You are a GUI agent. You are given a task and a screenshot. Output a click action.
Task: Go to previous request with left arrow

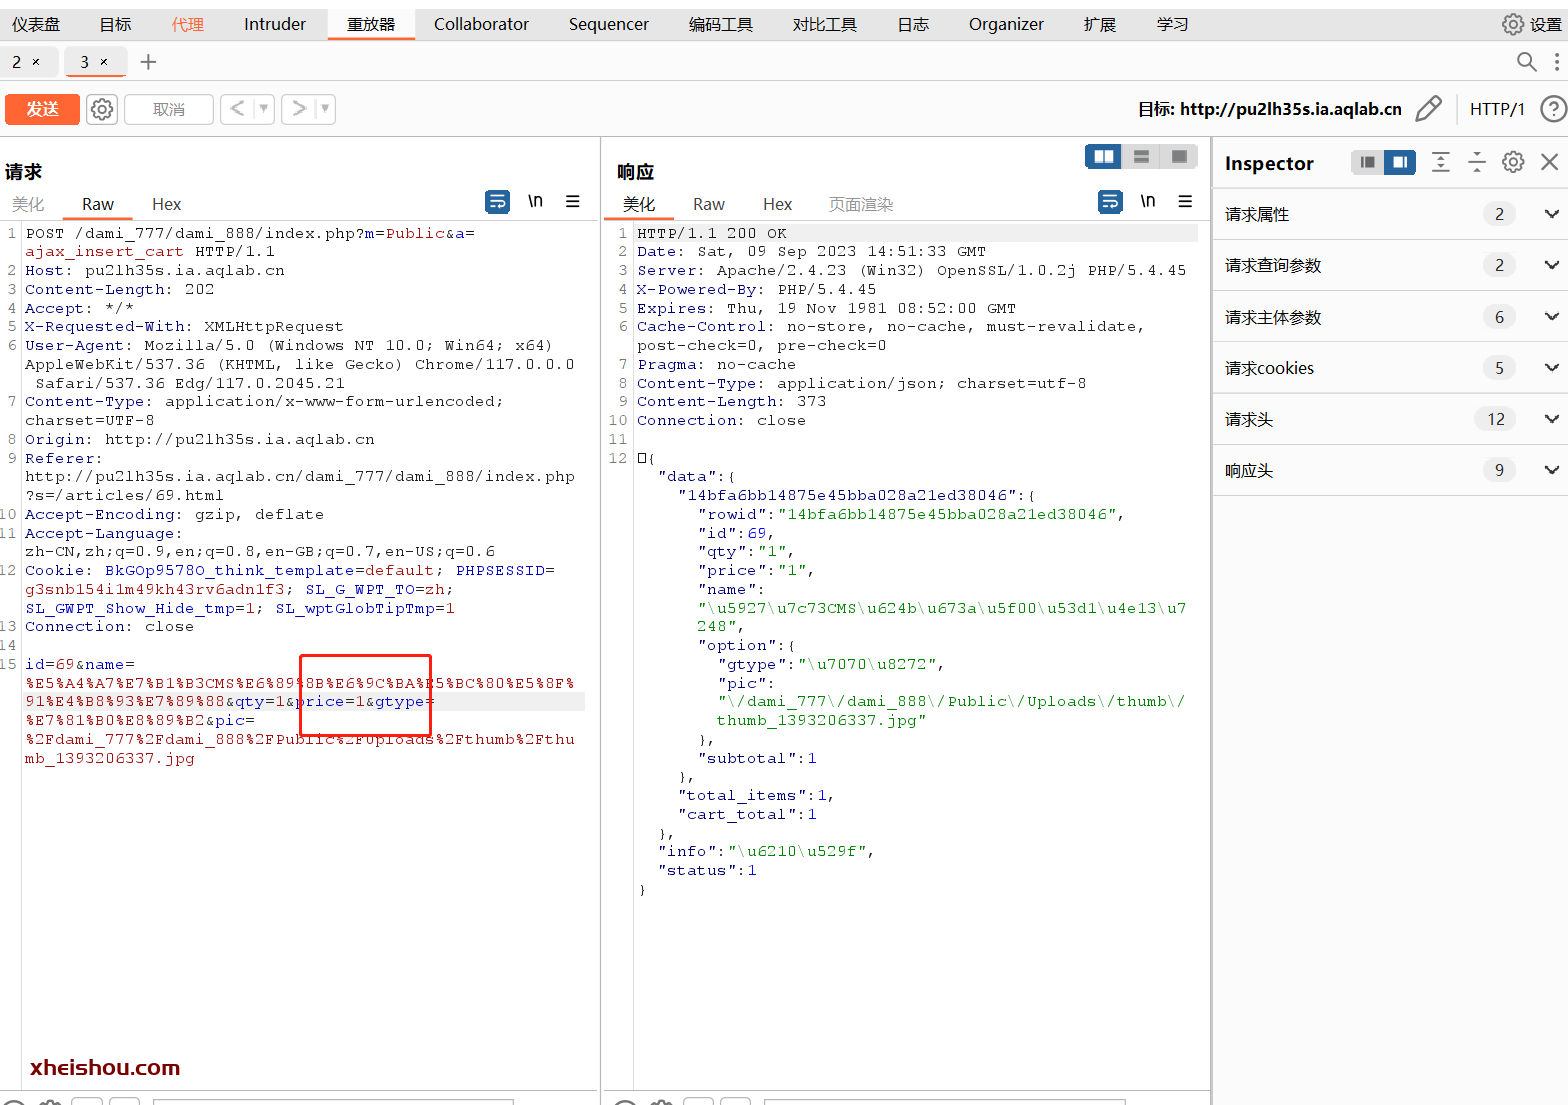237,108
